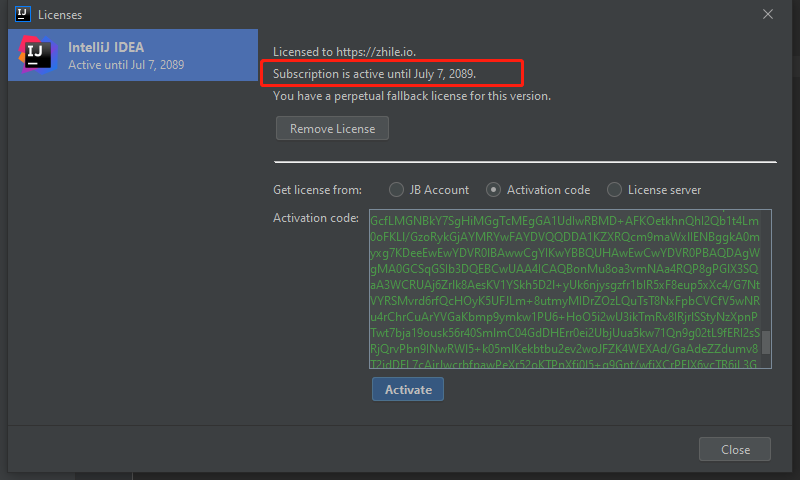Click inside the activation code text area
This screenshot has width=800, height=480.
click(x=560, y=290)
